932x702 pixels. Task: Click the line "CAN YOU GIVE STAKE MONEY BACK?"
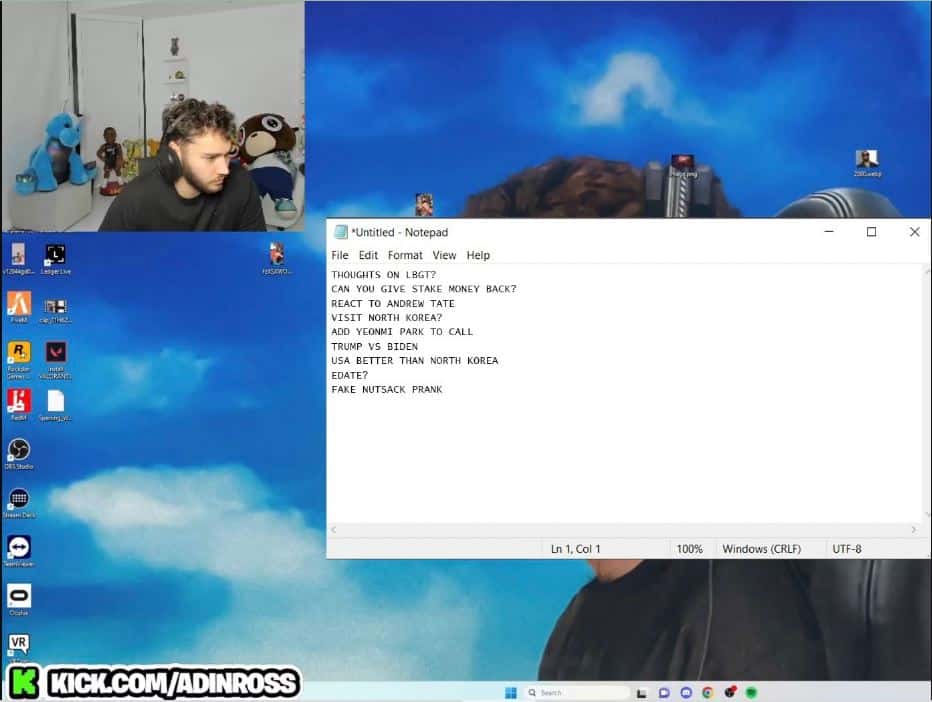click(424, 289)
